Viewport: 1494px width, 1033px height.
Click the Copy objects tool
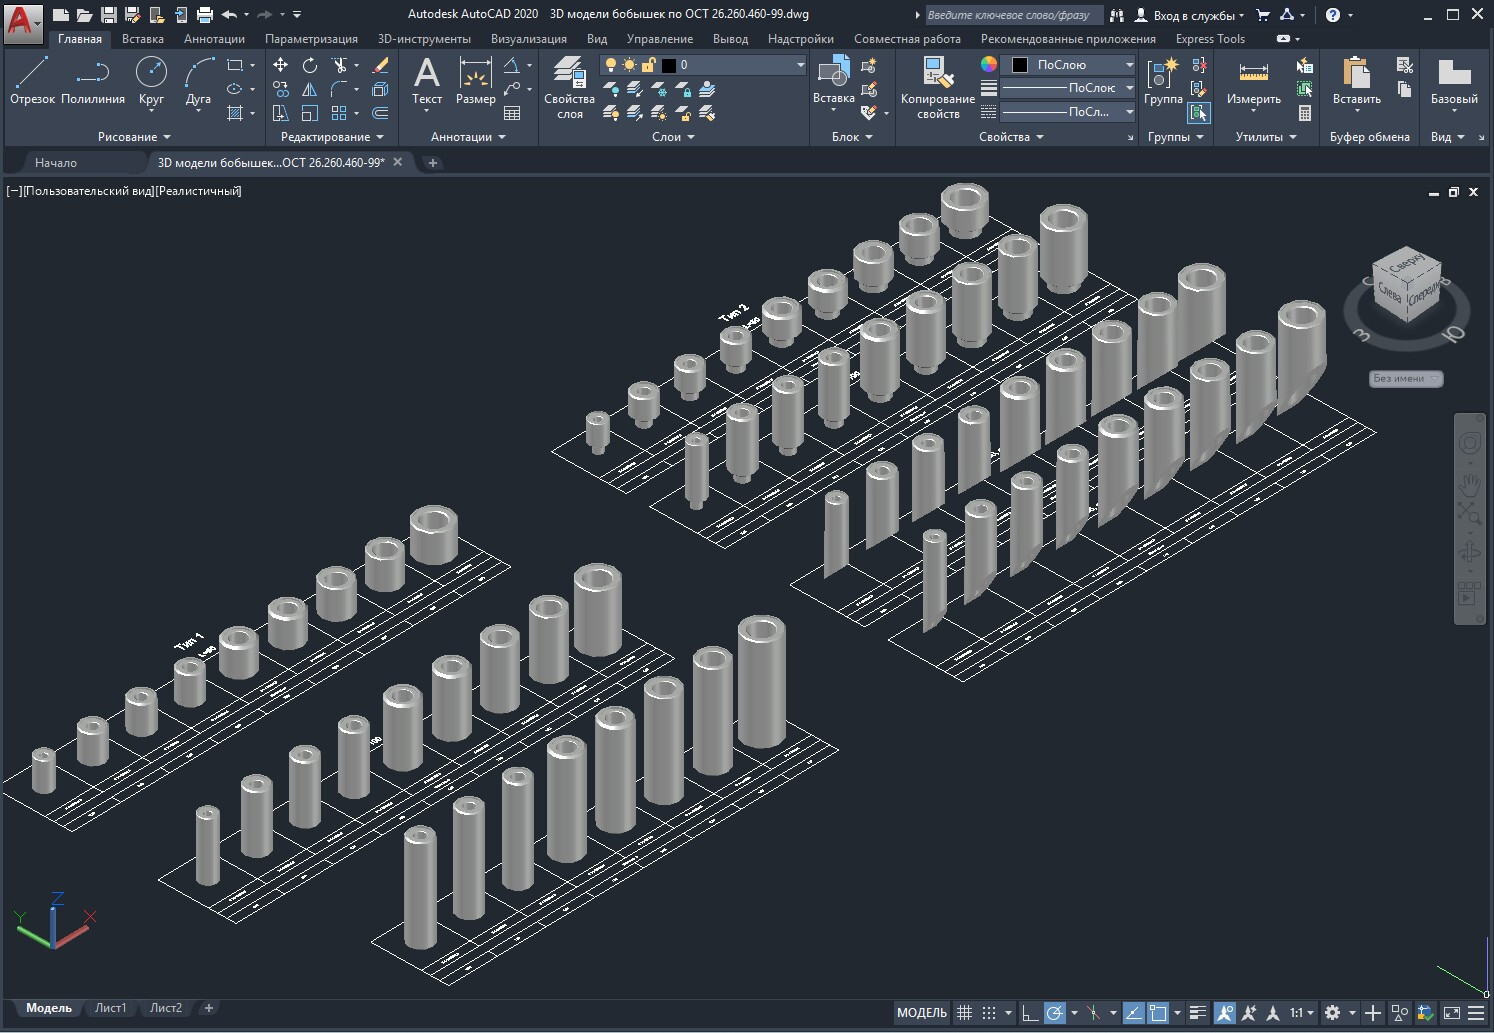[281, 89]
